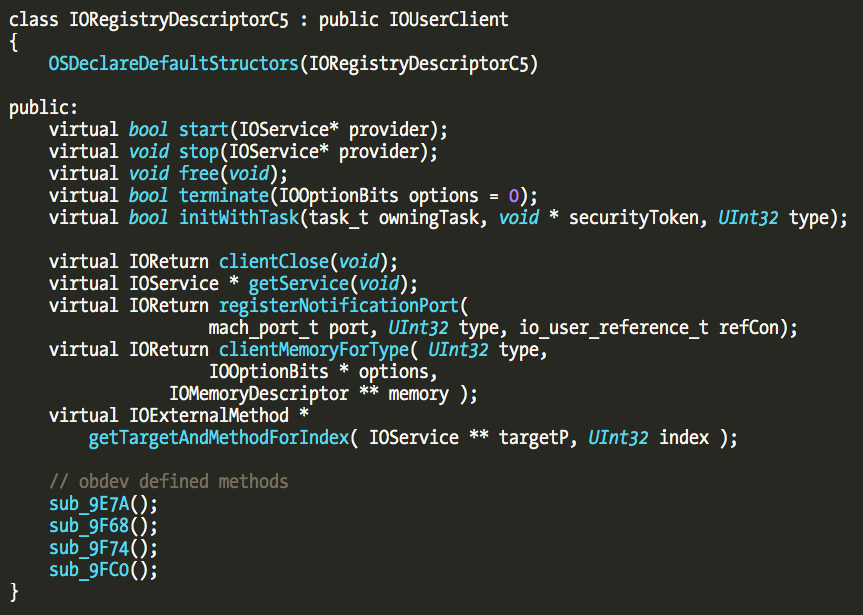Image resolution: width=863 pixels, height=615 pixels.
Task: Select the stop method name
Action: coord(198,152)
